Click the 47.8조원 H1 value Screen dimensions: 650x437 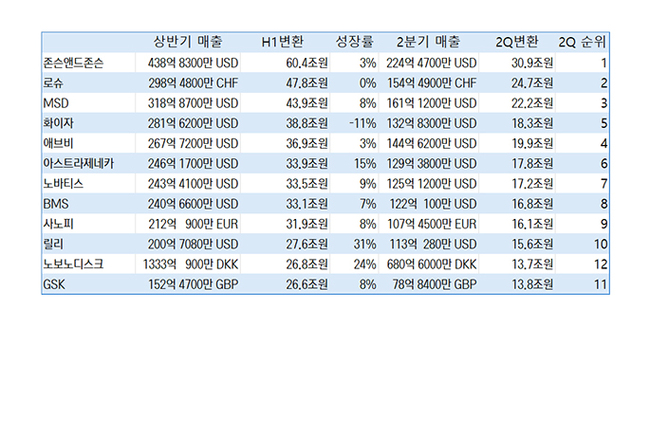pos(307,83)
